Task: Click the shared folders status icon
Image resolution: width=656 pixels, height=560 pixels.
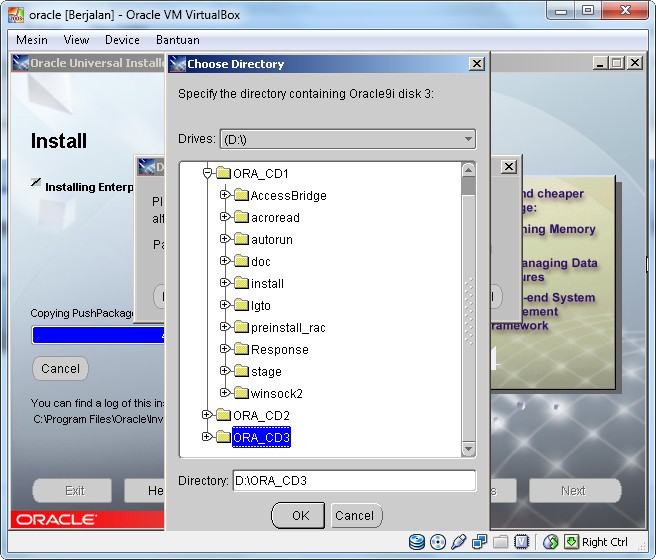Action: [x=500, y=542]
